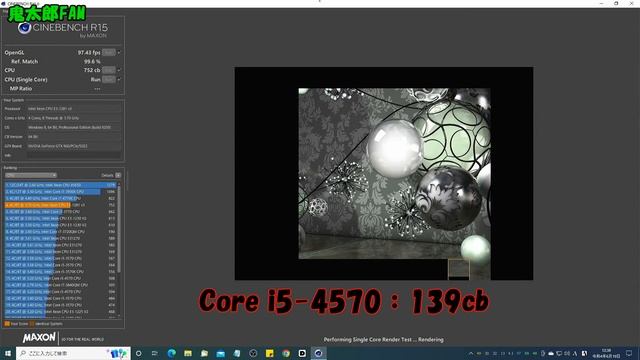Toggle the checkbox next to CPU (Single Core)
Image resolution: width=640 pixels, height=360 pixels.
pos(119,80)
